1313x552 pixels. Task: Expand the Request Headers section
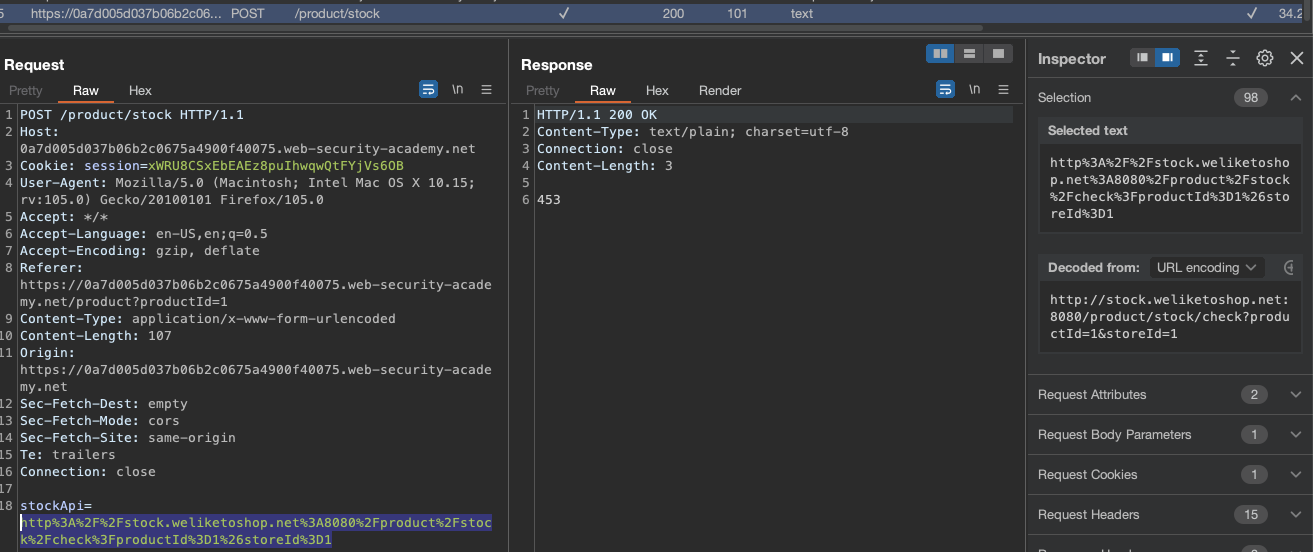pos(1295,515)
